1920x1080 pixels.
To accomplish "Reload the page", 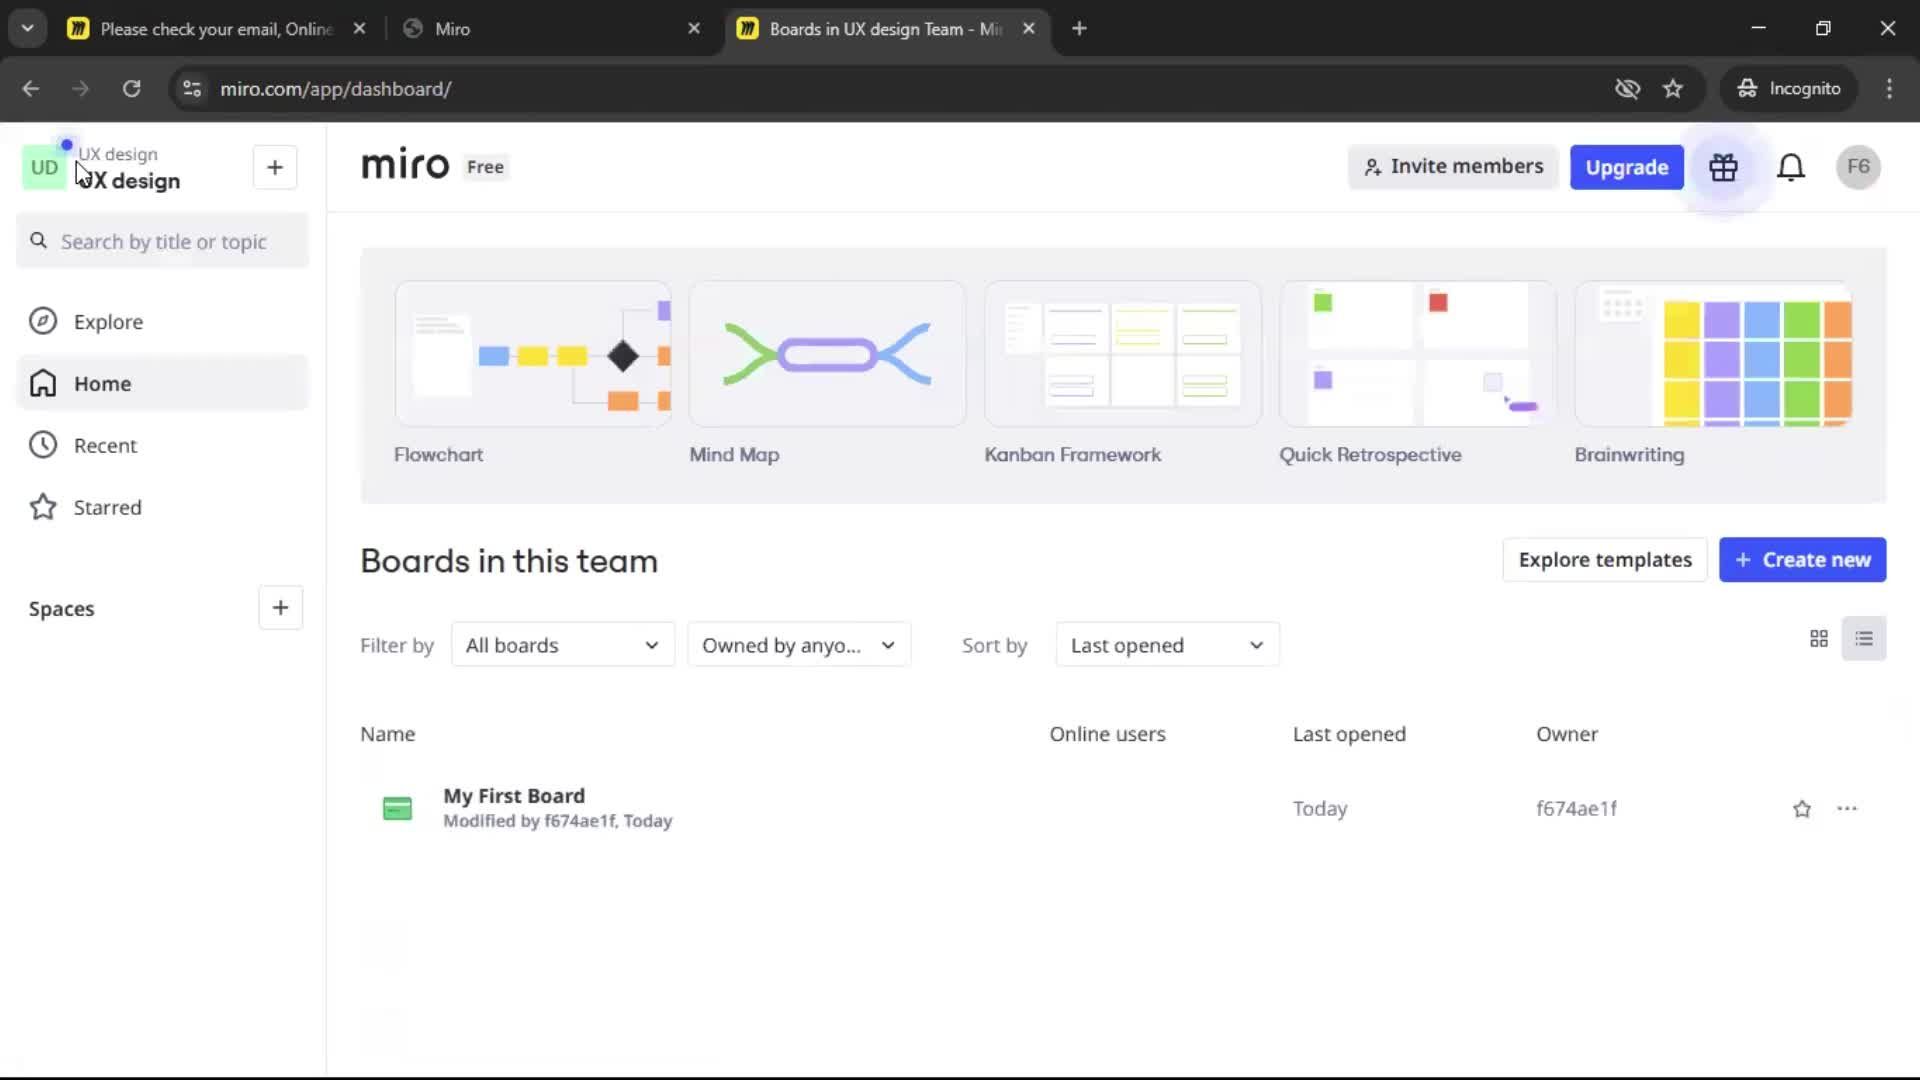I will (131, 89).
